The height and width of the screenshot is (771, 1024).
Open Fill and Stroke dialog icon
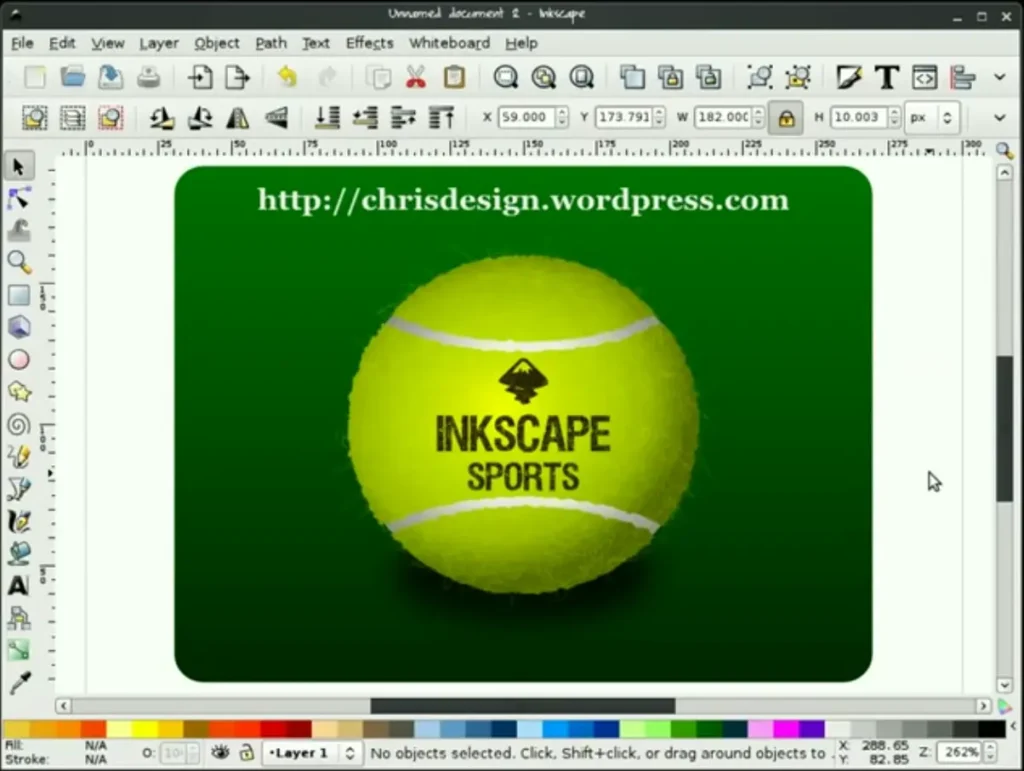tap(848, 77)
